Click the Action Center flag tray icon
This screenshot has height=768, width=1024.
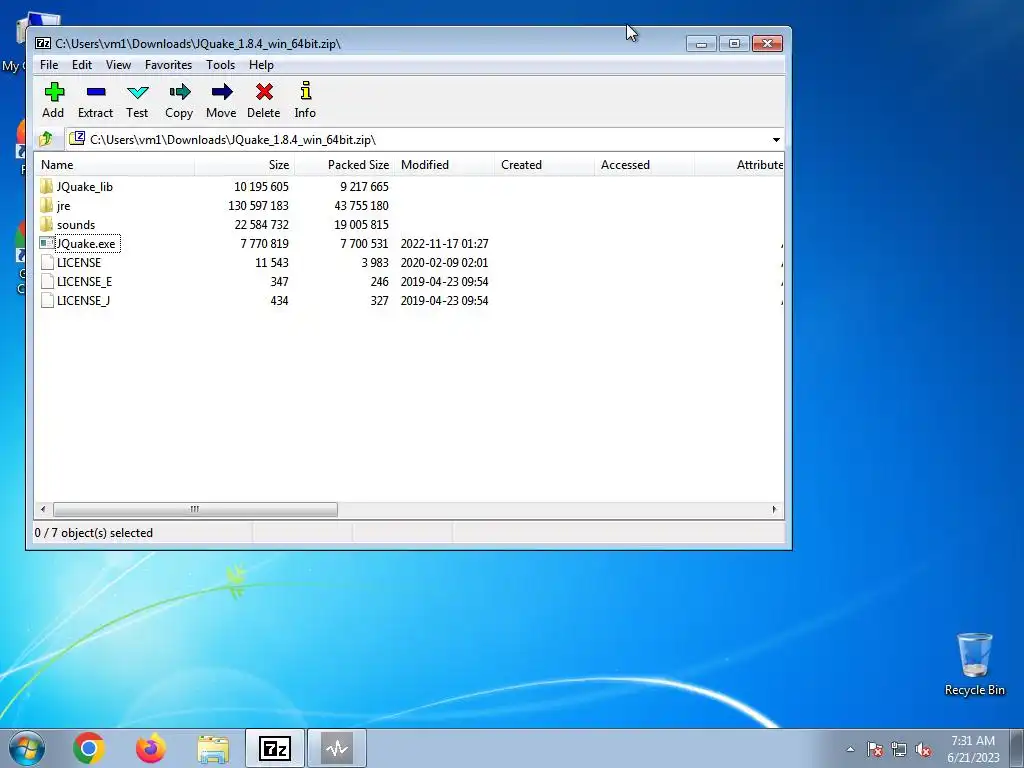(875, 749)
